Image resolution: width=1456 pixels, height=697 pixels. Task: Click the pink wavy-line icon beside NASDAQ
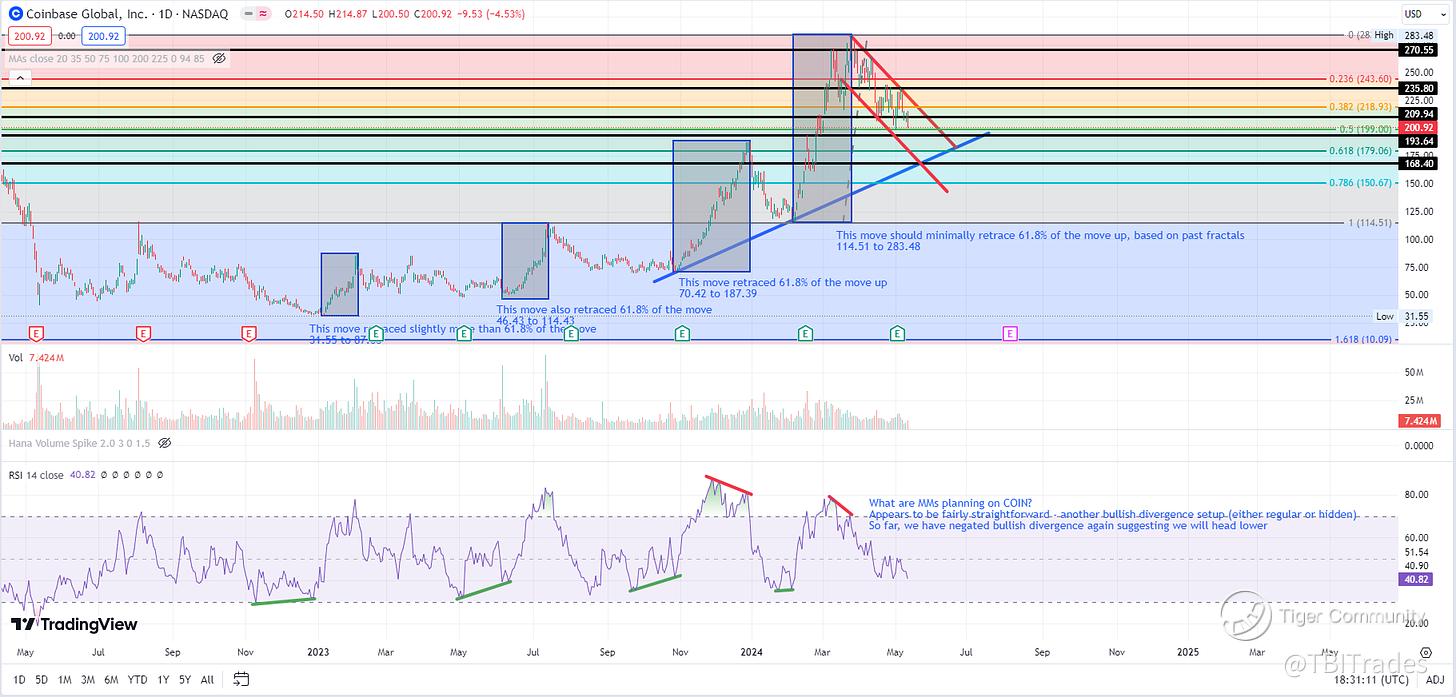[x=264, y=14]
